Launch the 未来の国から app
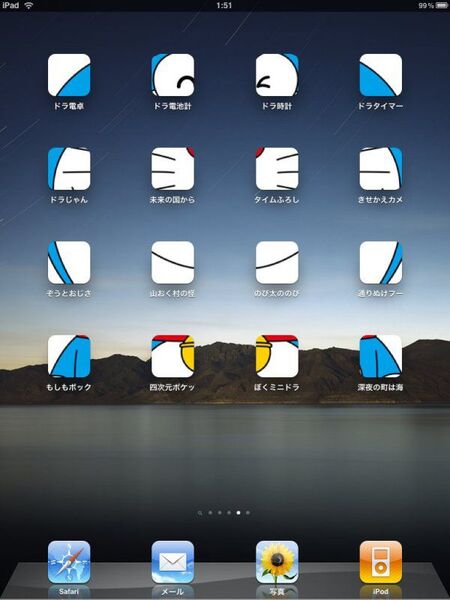 pyautogui.click(x=173, y=169)
